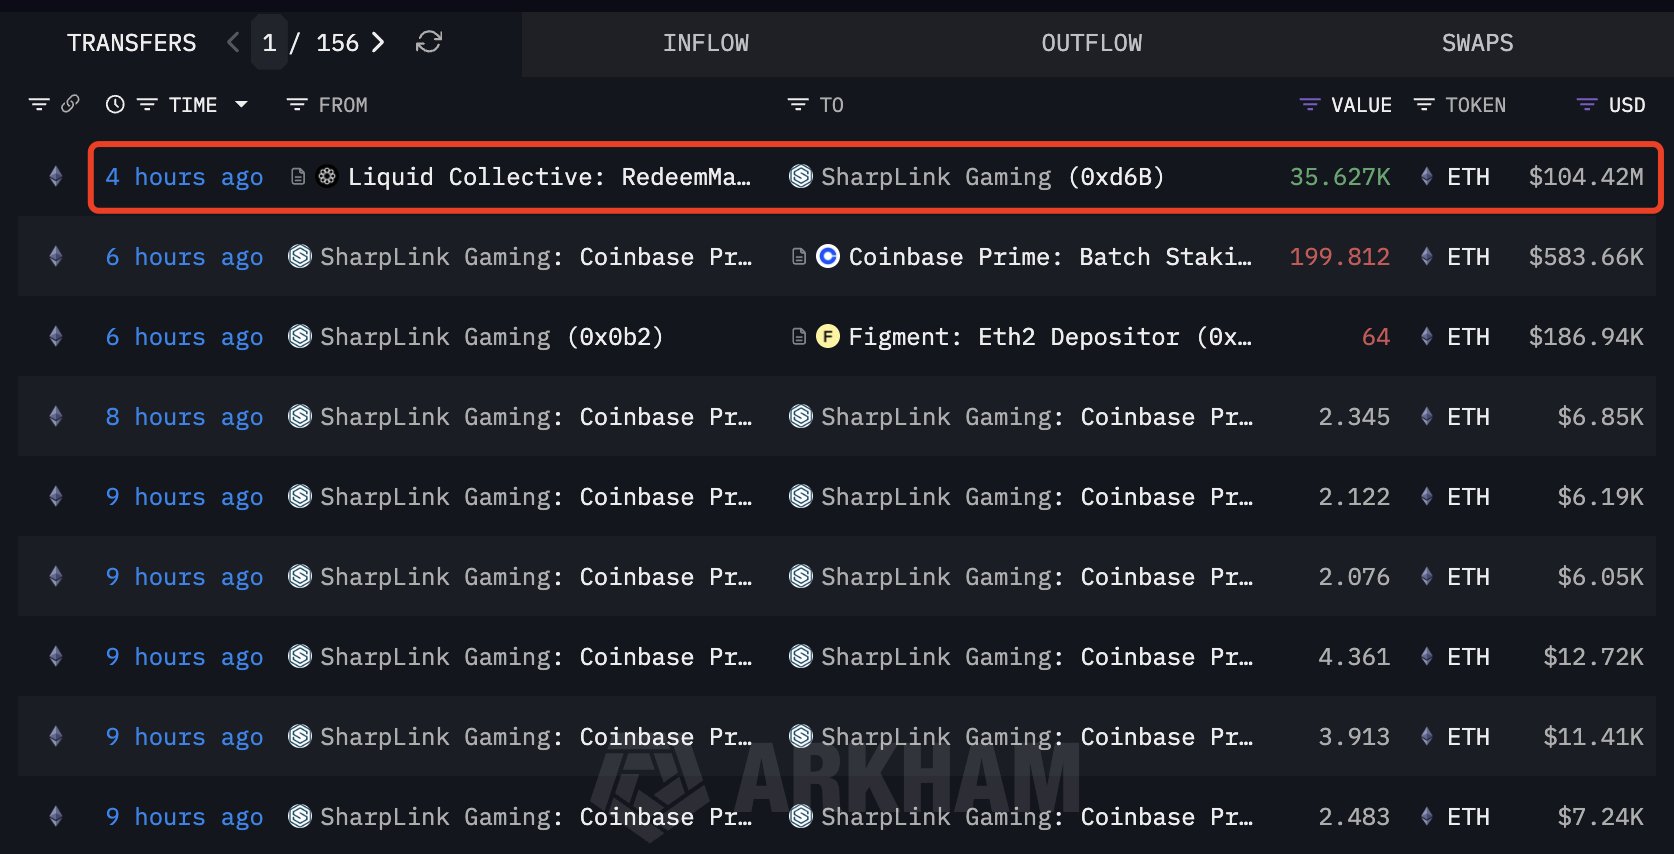This screenshot has width=1674, height=854.
Task: Click the page number 1 field
Action: 269,42
